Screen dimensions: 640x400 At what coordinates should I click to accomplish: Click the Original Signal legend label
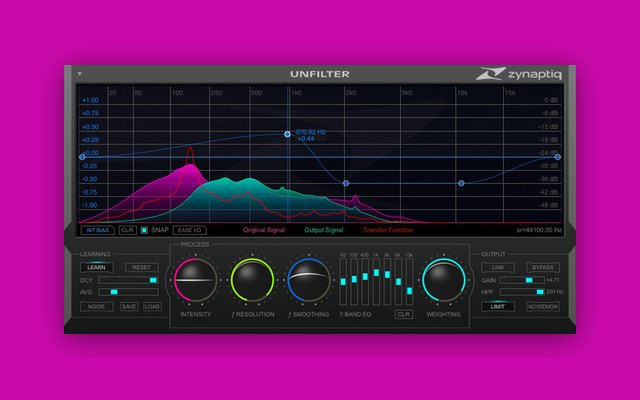[264, 230]
